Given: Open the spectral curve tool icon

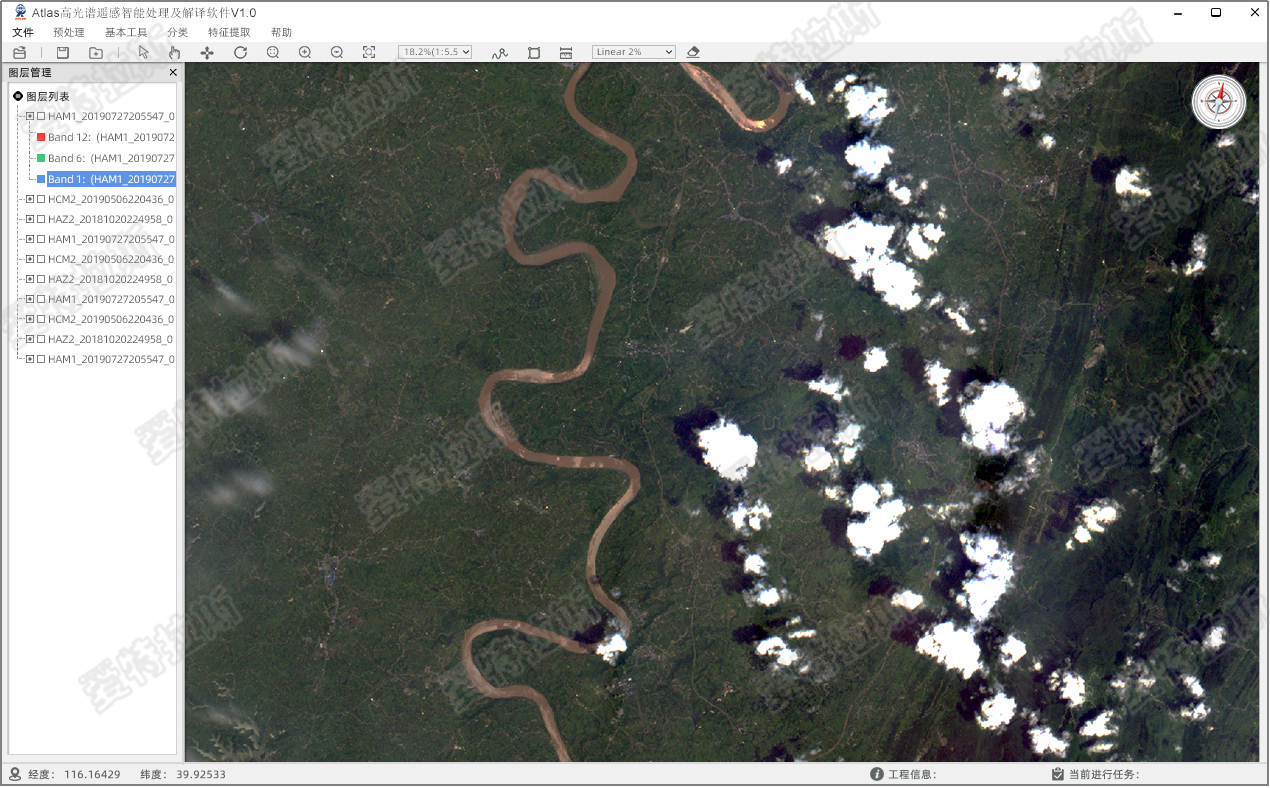Looking at the screenshot, I should point(500,52).
